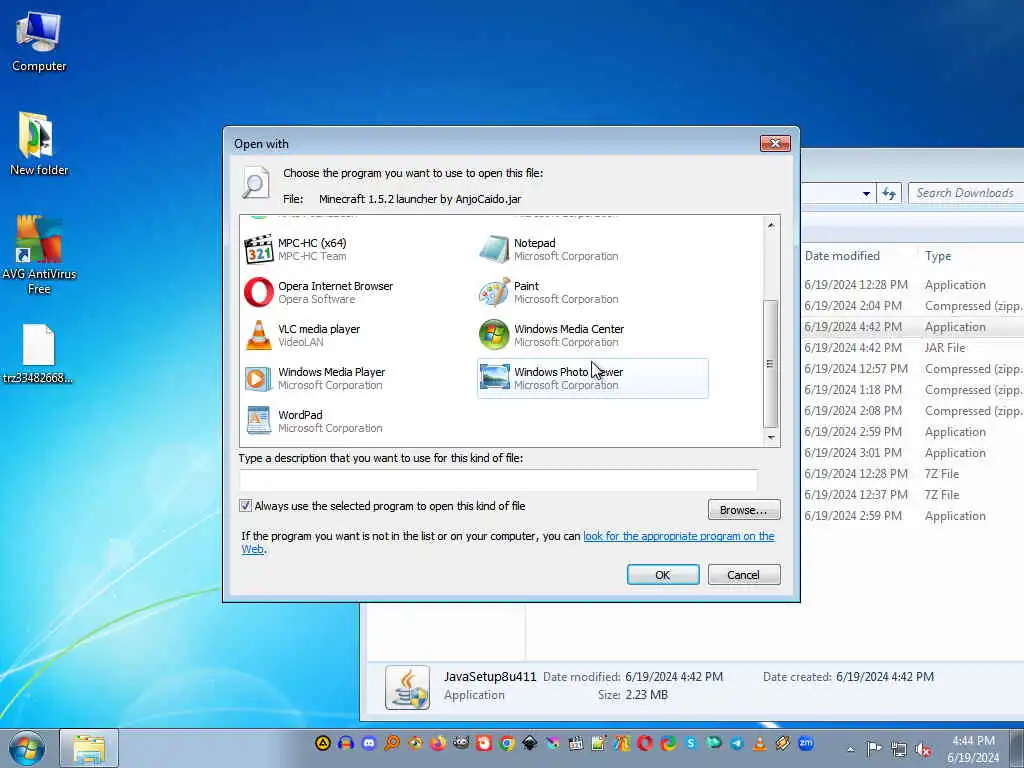Confirm with the OK button

(x=663, y=575)
